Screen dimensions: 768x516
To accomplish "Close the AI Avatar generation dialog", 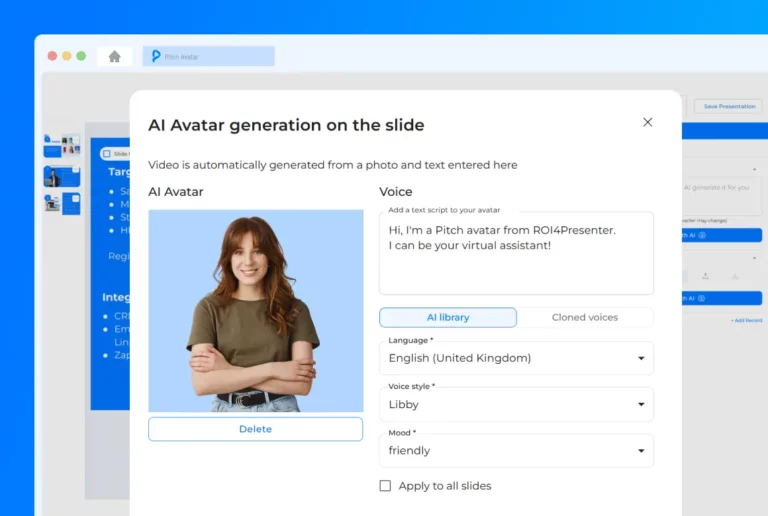I will coord(647,122).
